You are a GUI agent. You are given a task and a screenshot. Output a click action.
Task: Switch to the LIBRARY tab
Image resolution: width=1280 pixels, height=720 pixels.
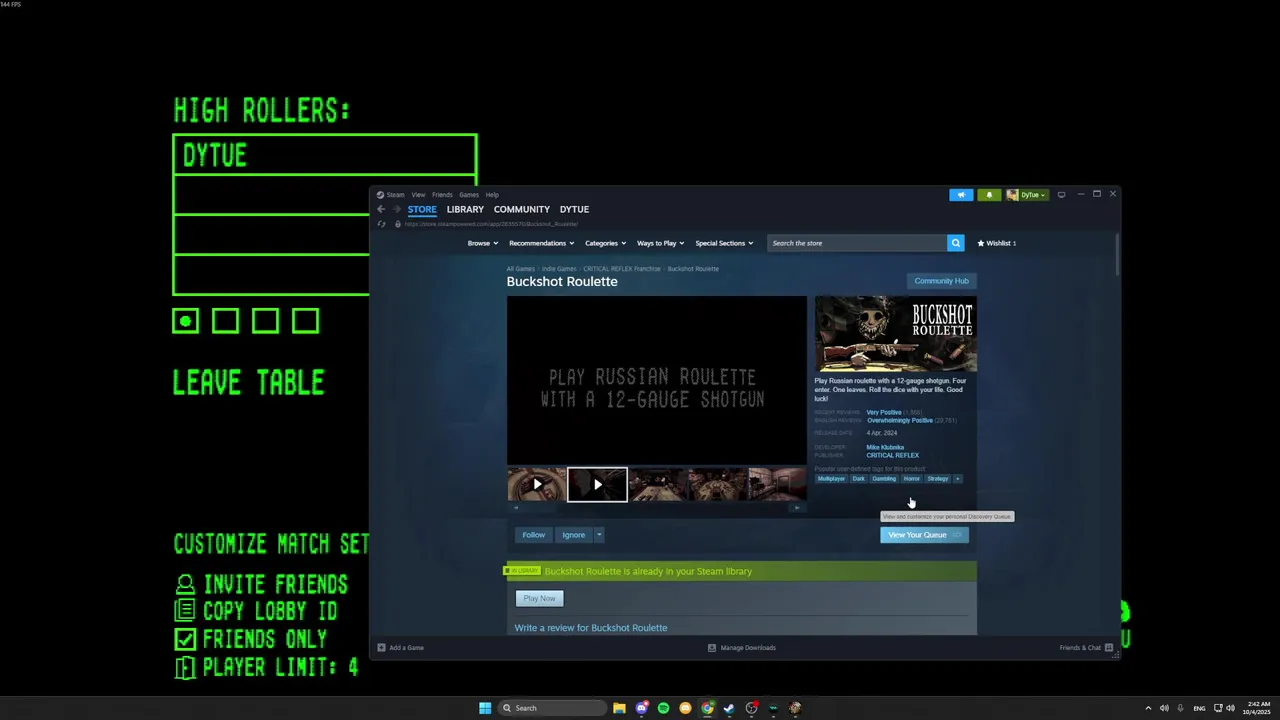[465, 209]
